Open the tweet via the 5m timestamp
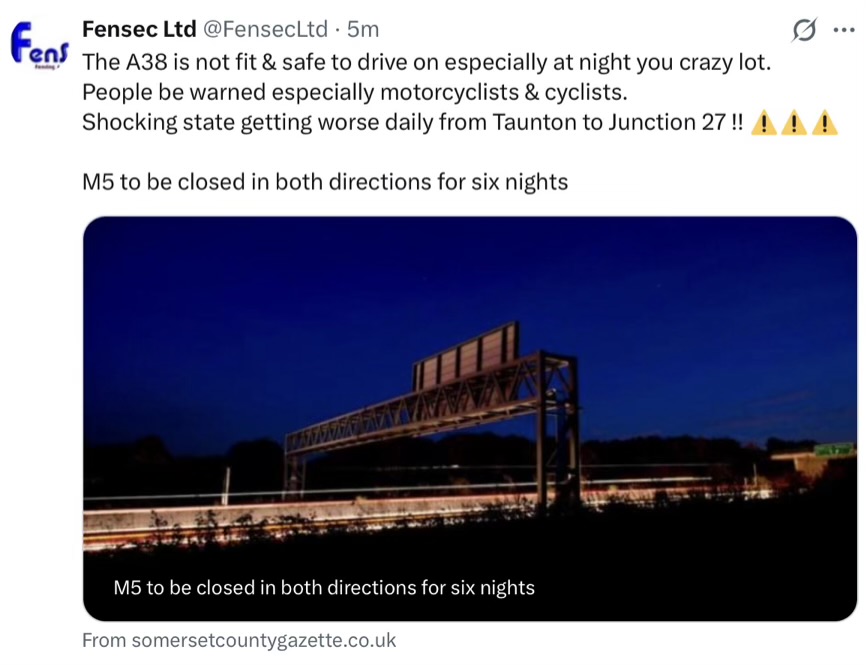Screen dimensions: 867x665 (x=362, y=29)
